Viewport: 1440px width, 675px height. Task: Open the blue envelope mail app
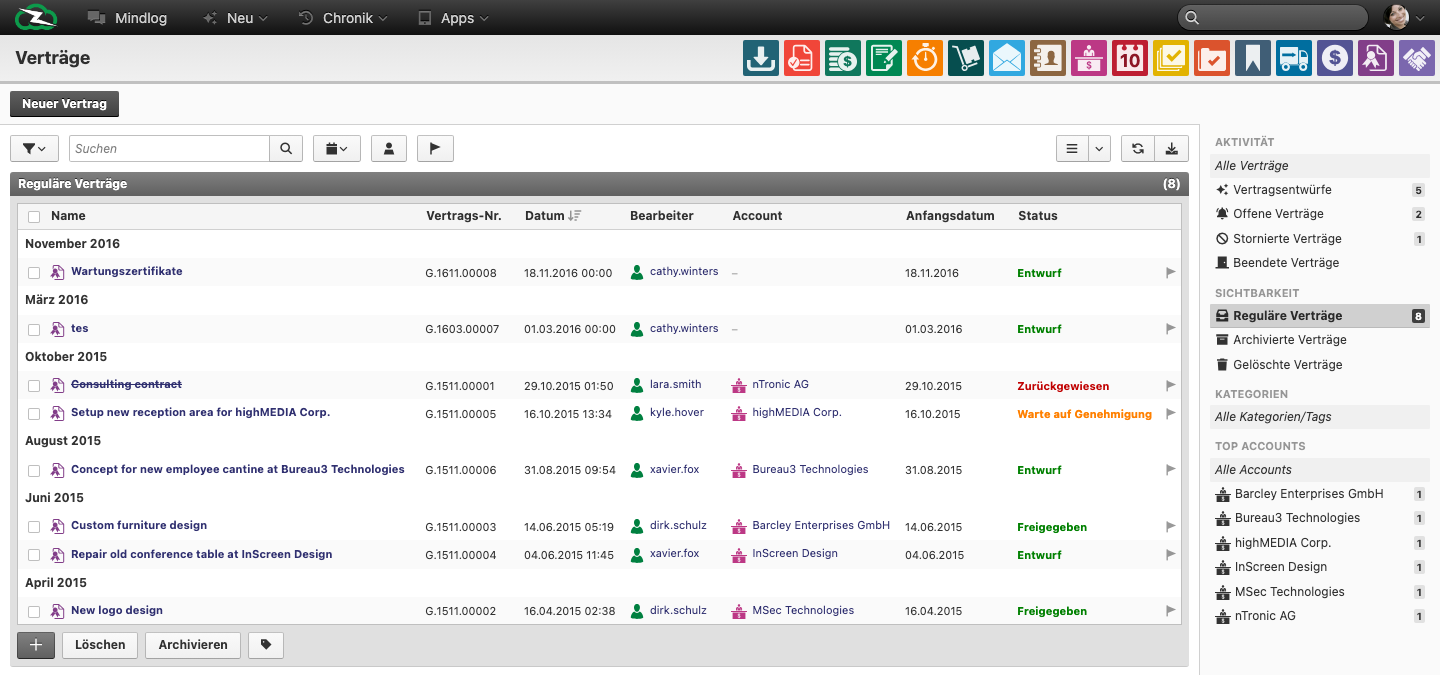point(1007,58)
